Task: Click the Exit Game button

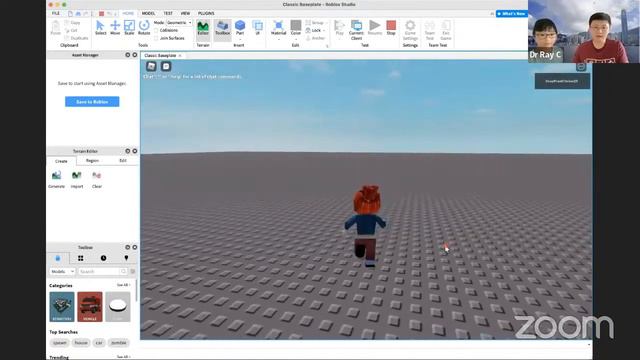Action: tap(446, 30)
